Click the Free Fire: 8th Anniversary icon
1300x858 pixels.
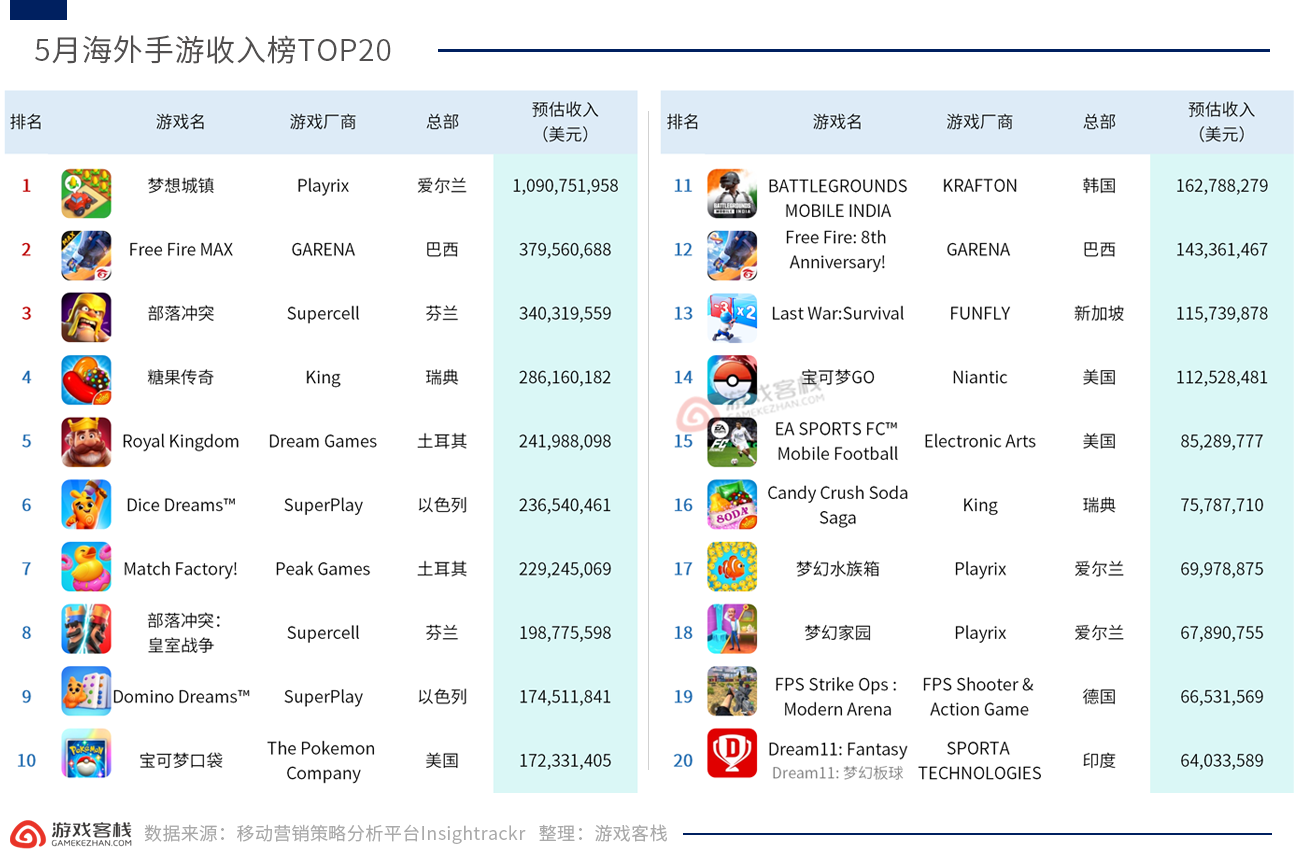pyautogui.click(x=732, y=256)
